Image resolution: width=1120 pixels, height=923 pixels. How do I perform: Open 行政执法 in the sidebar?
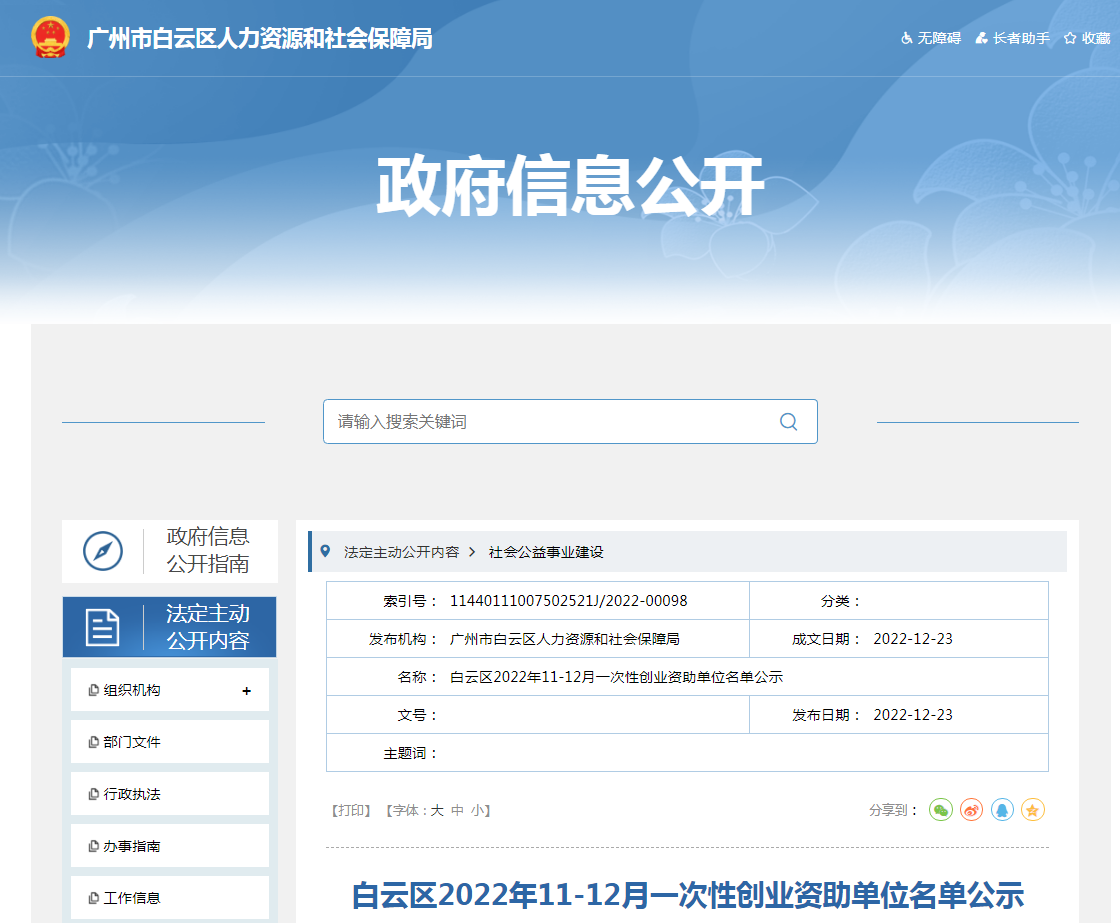[x=131, y=794]
